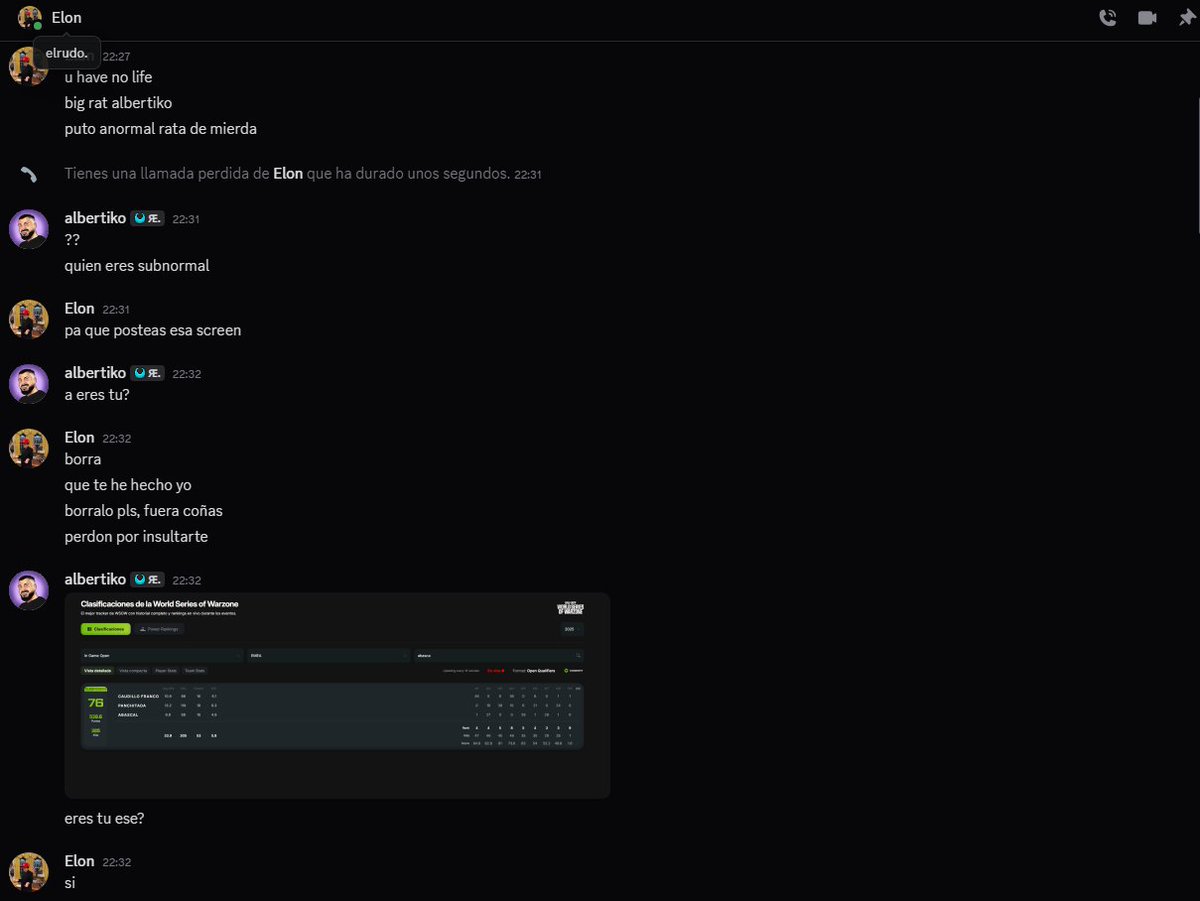Select the '??' message

point(72,240)
